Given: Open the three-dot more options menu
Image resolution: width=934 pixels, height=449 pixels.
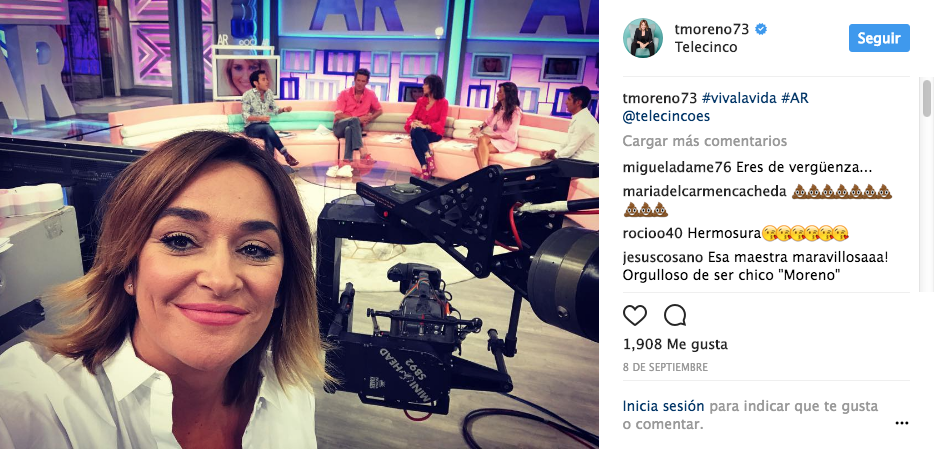Looking at the screenshot, I should [902, 423].
